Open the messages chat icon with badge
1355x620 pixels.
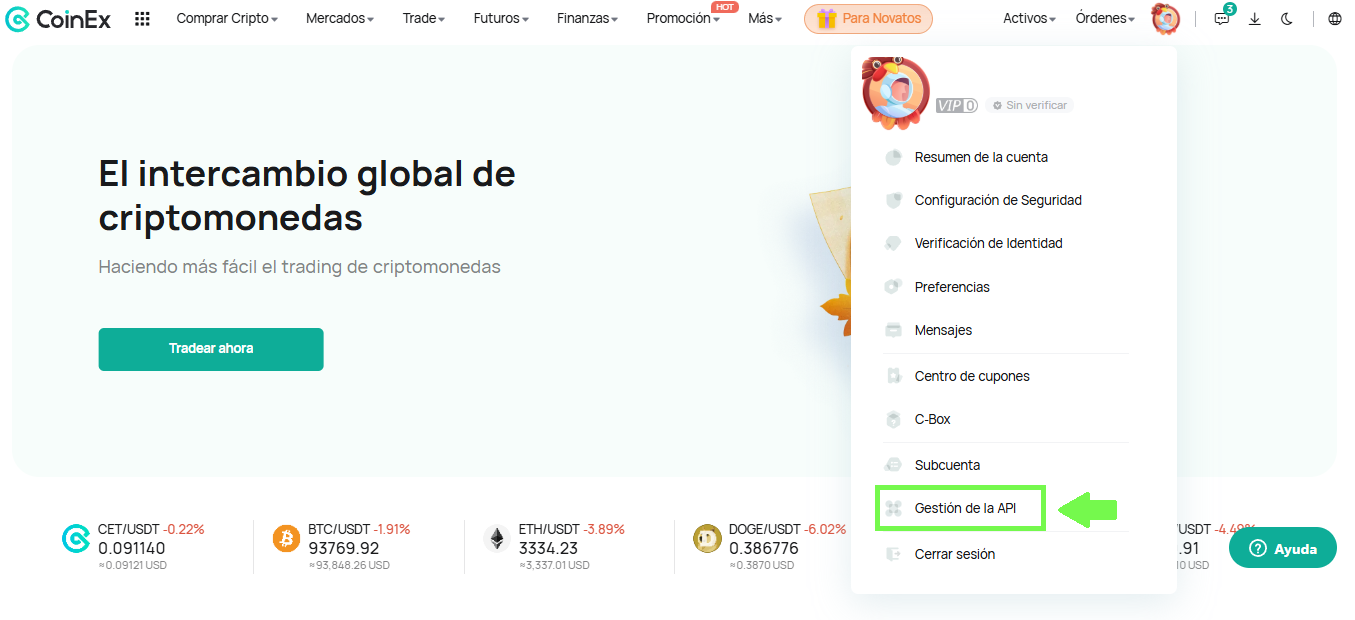coord(1222,18)
